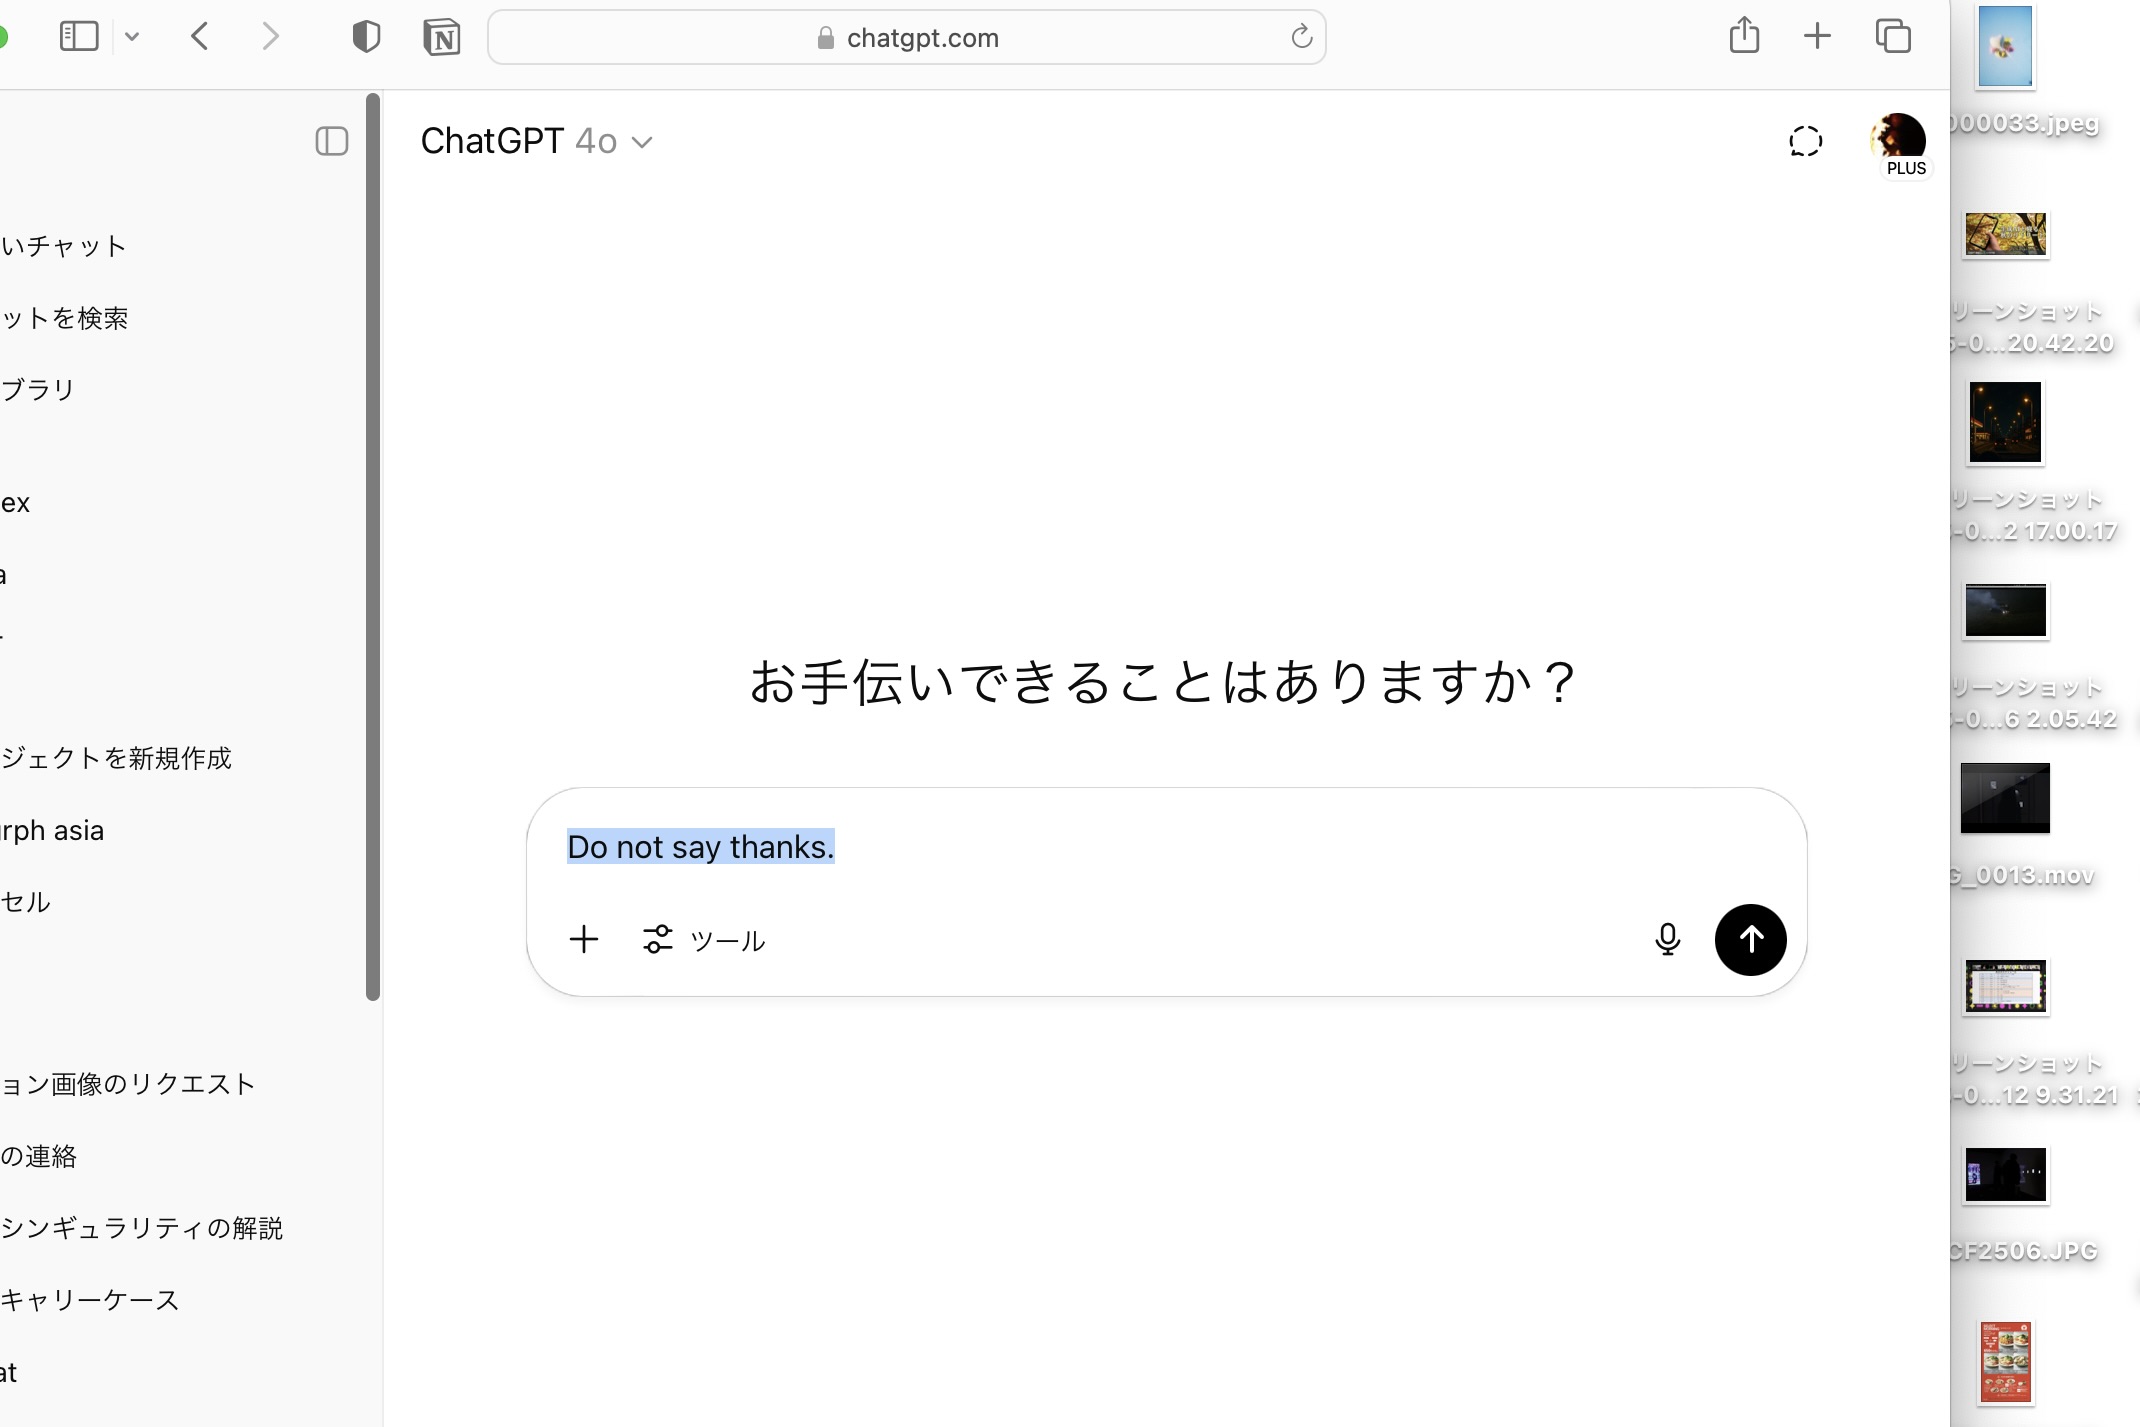Open Safari sidebar options chevron

pos(132,38)
